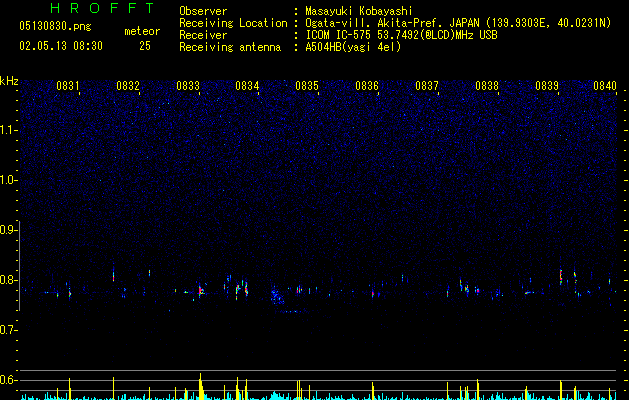The image size is (629, 400).
Task: Click the date stamp 02.05.13 08:30
Action: (61, 46)
